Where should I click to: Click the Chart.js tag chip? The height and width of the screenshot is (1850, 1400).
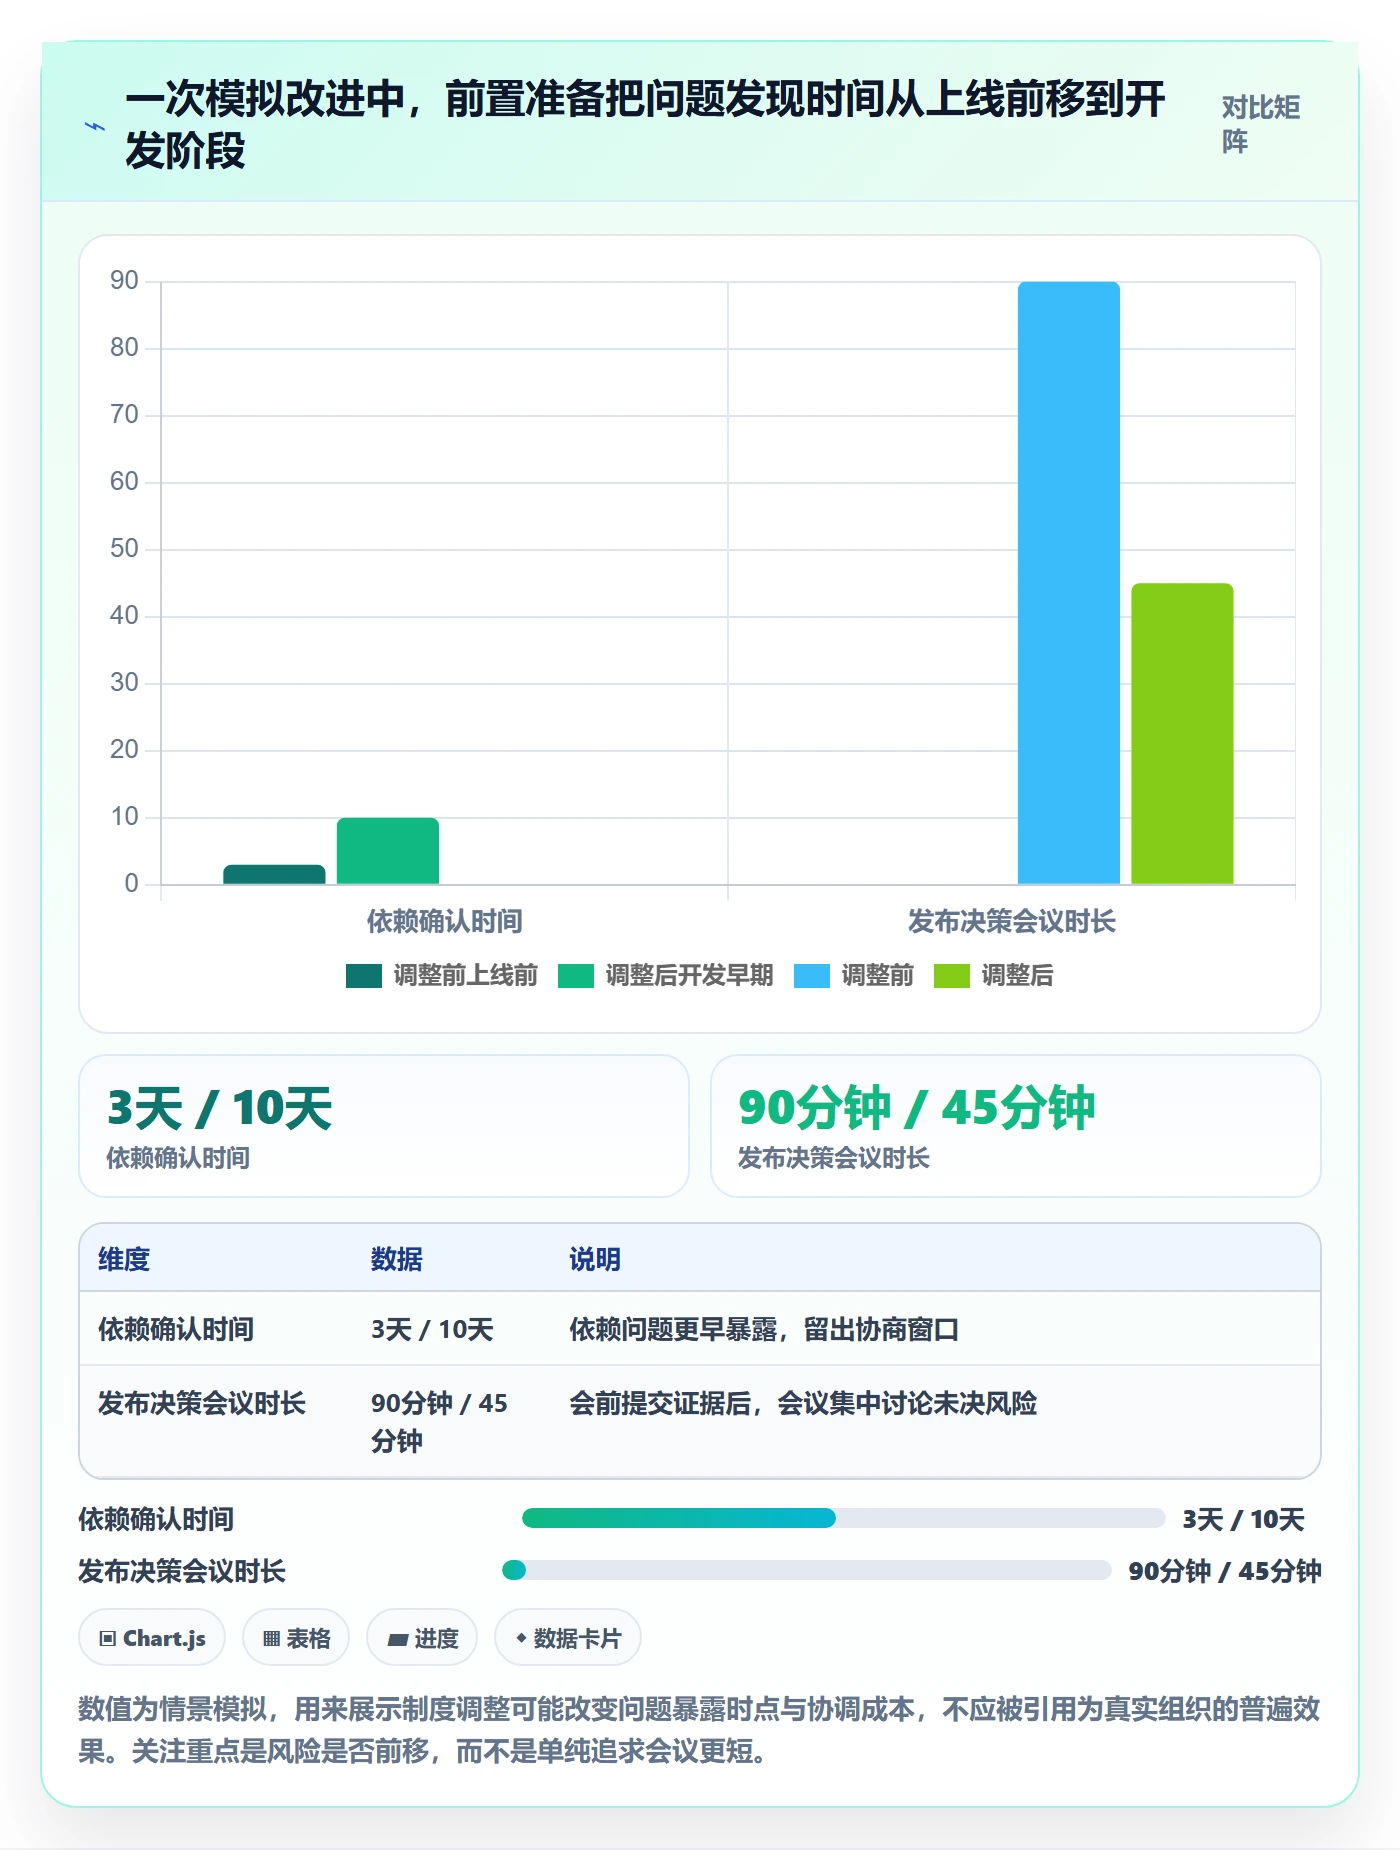[x=152, y=1638]
